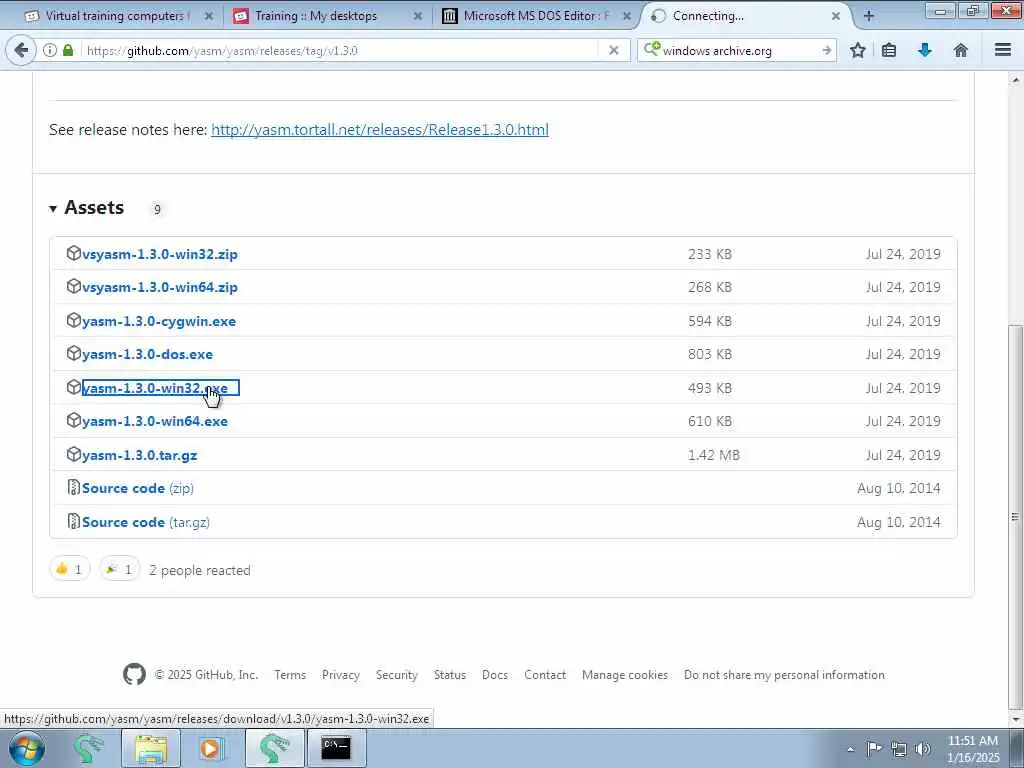Close the Microsoft MS DOS Editor tab

coord(626,16)
